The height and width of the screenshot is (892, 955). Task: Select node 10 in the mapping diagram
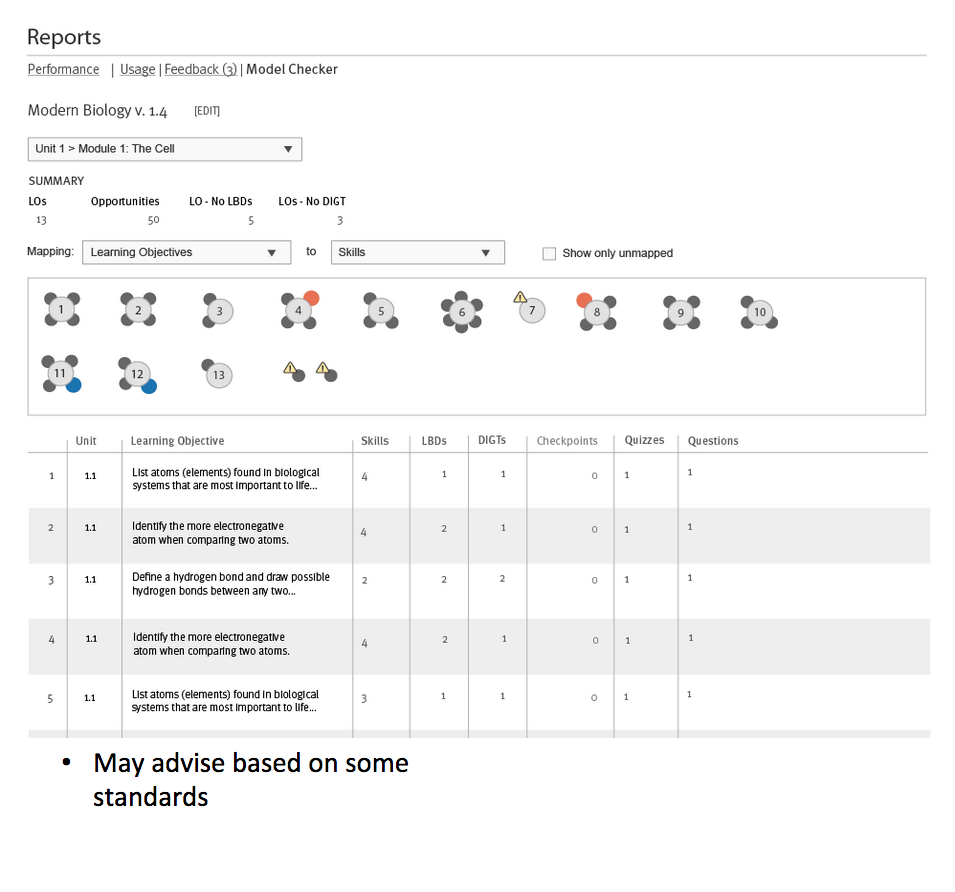[x=759, y=312]
